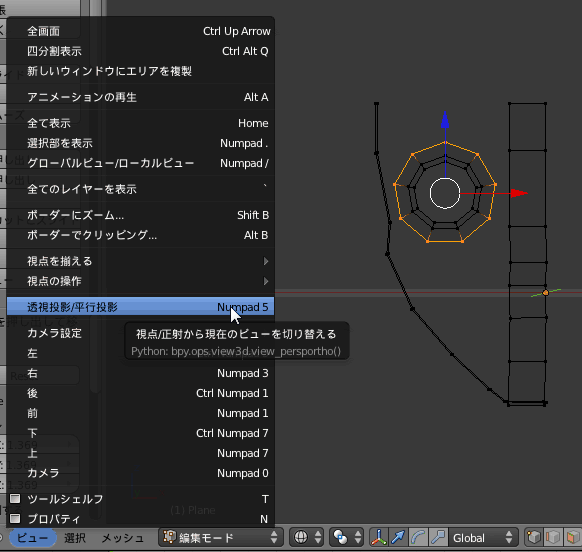Switch to face select mode

572,537
